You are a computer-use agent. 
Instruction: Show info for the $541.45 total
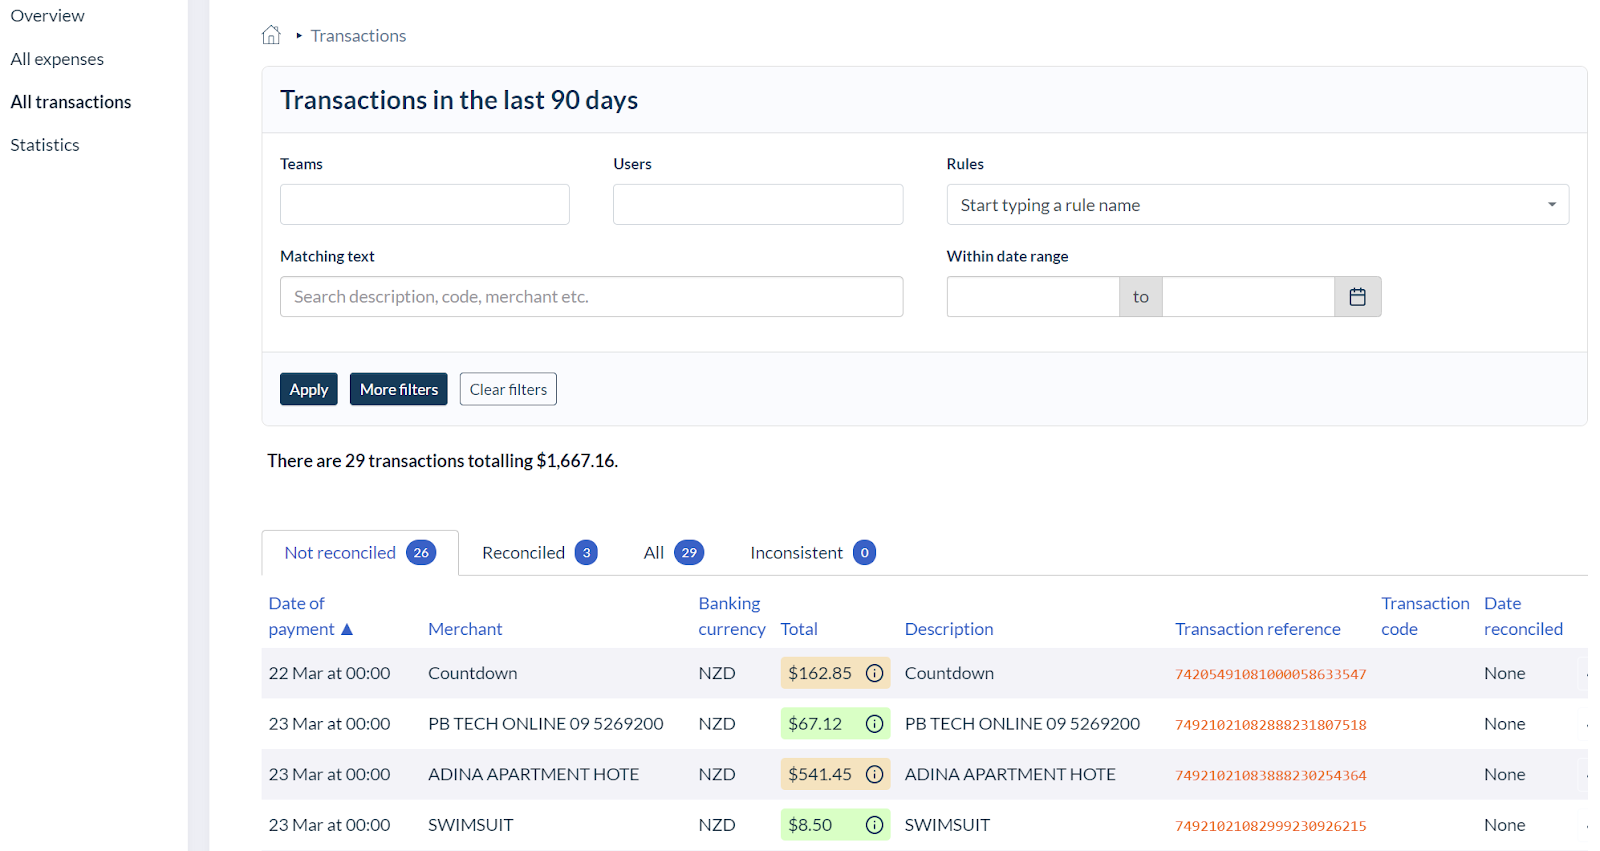874,774
